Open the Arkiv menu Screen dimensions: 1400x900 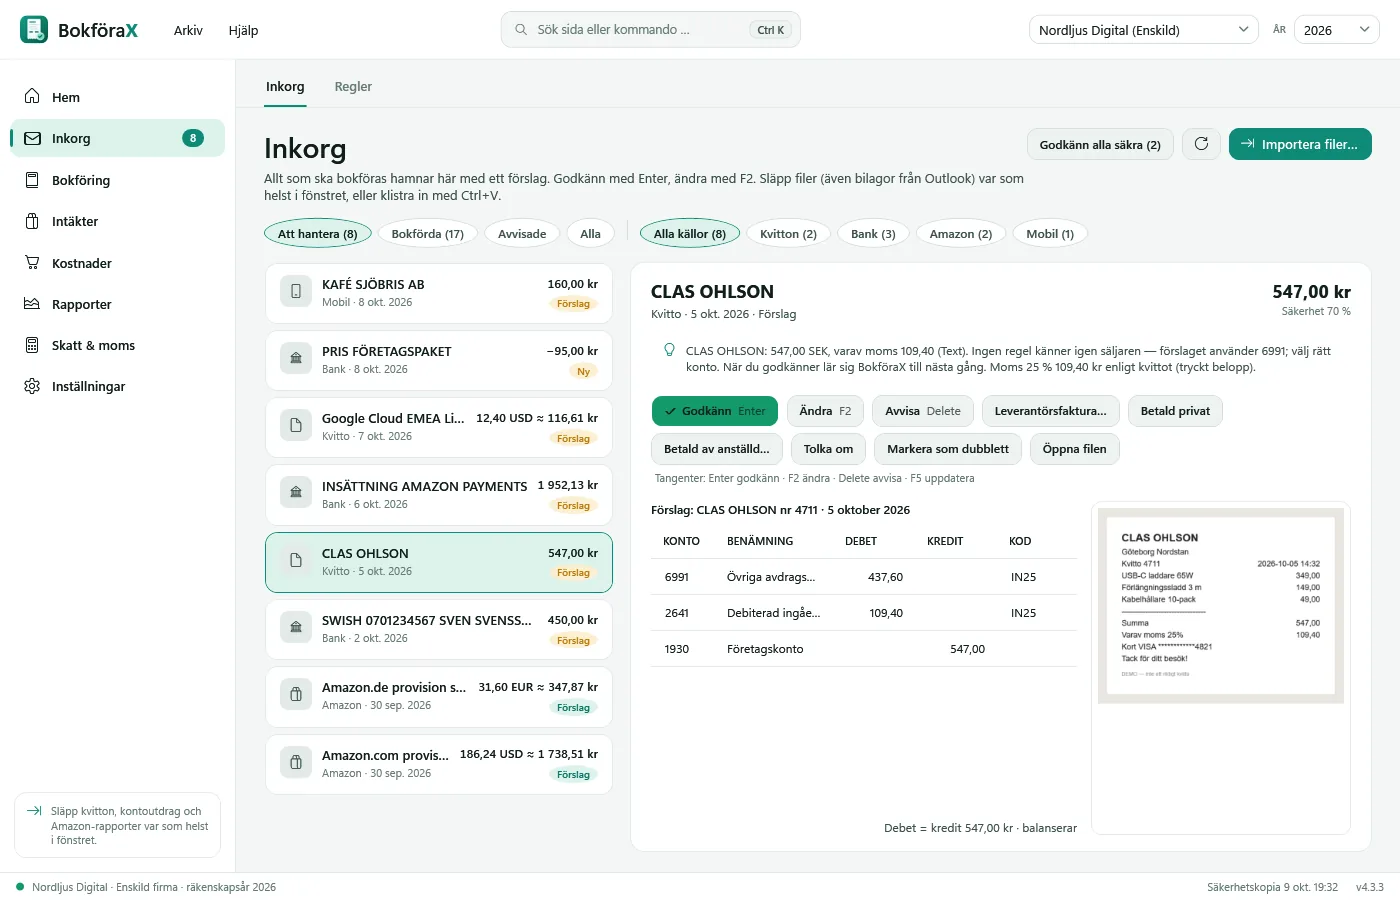[188, 30]
